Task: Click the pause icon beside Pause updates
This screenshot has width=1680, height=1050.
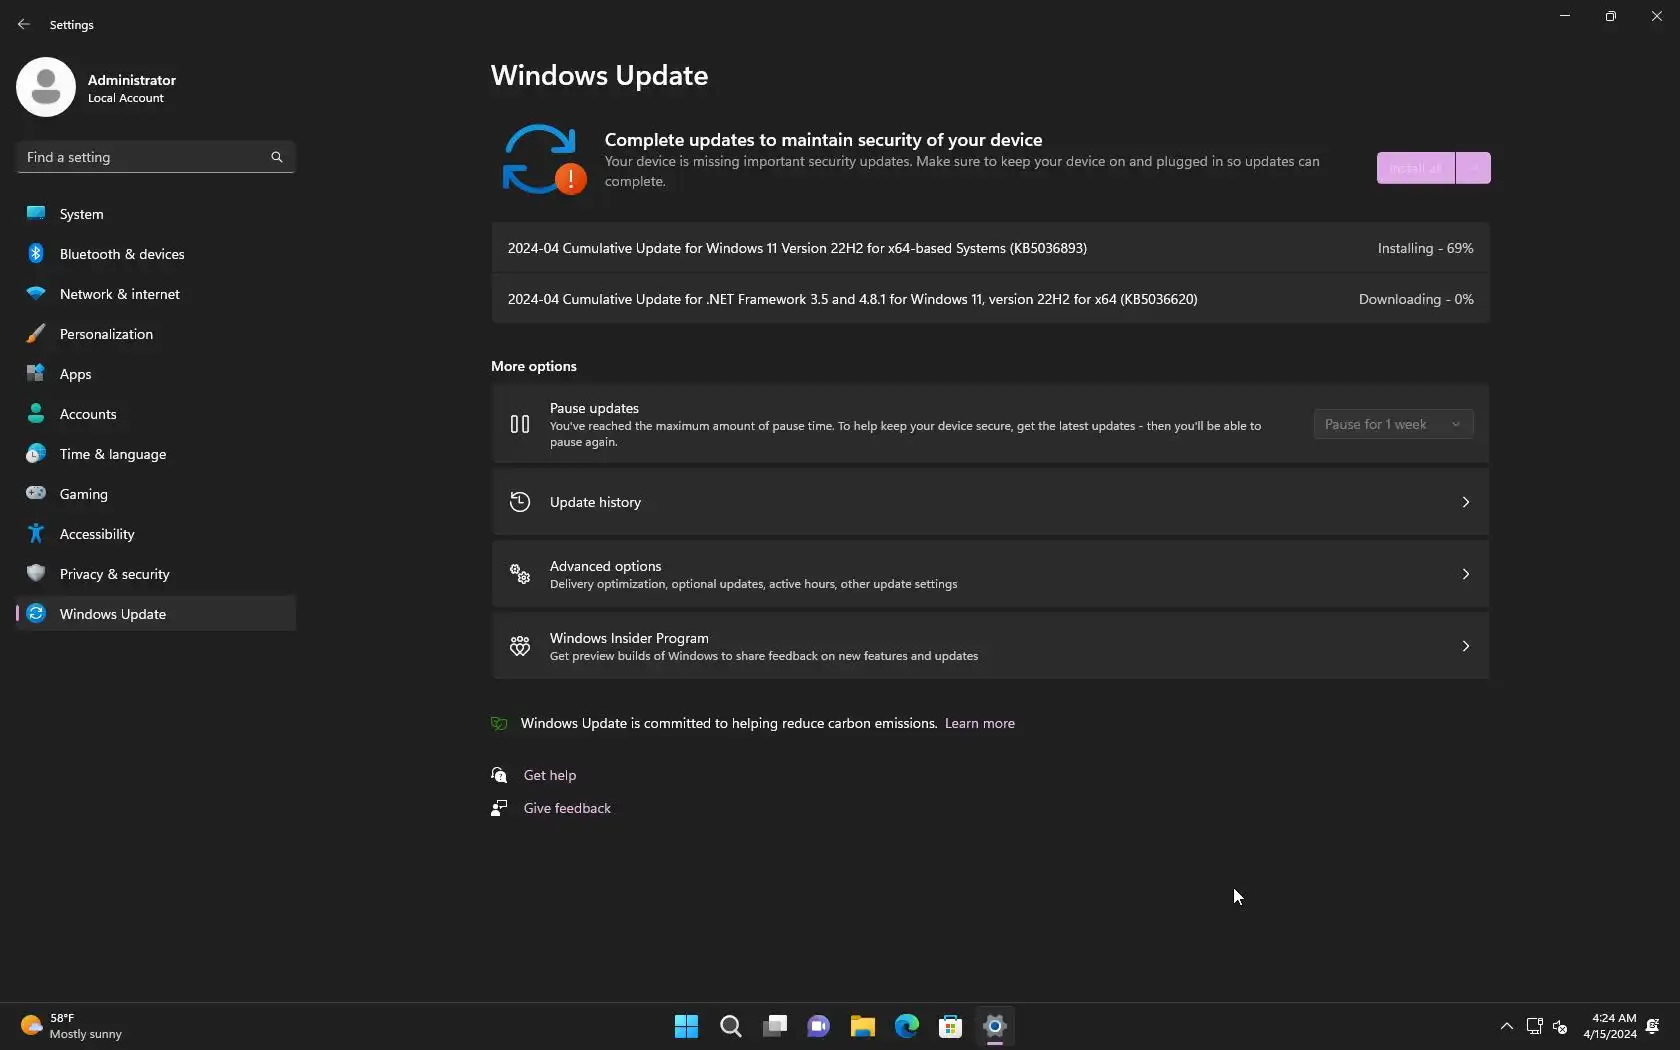Action: [520, 424]
